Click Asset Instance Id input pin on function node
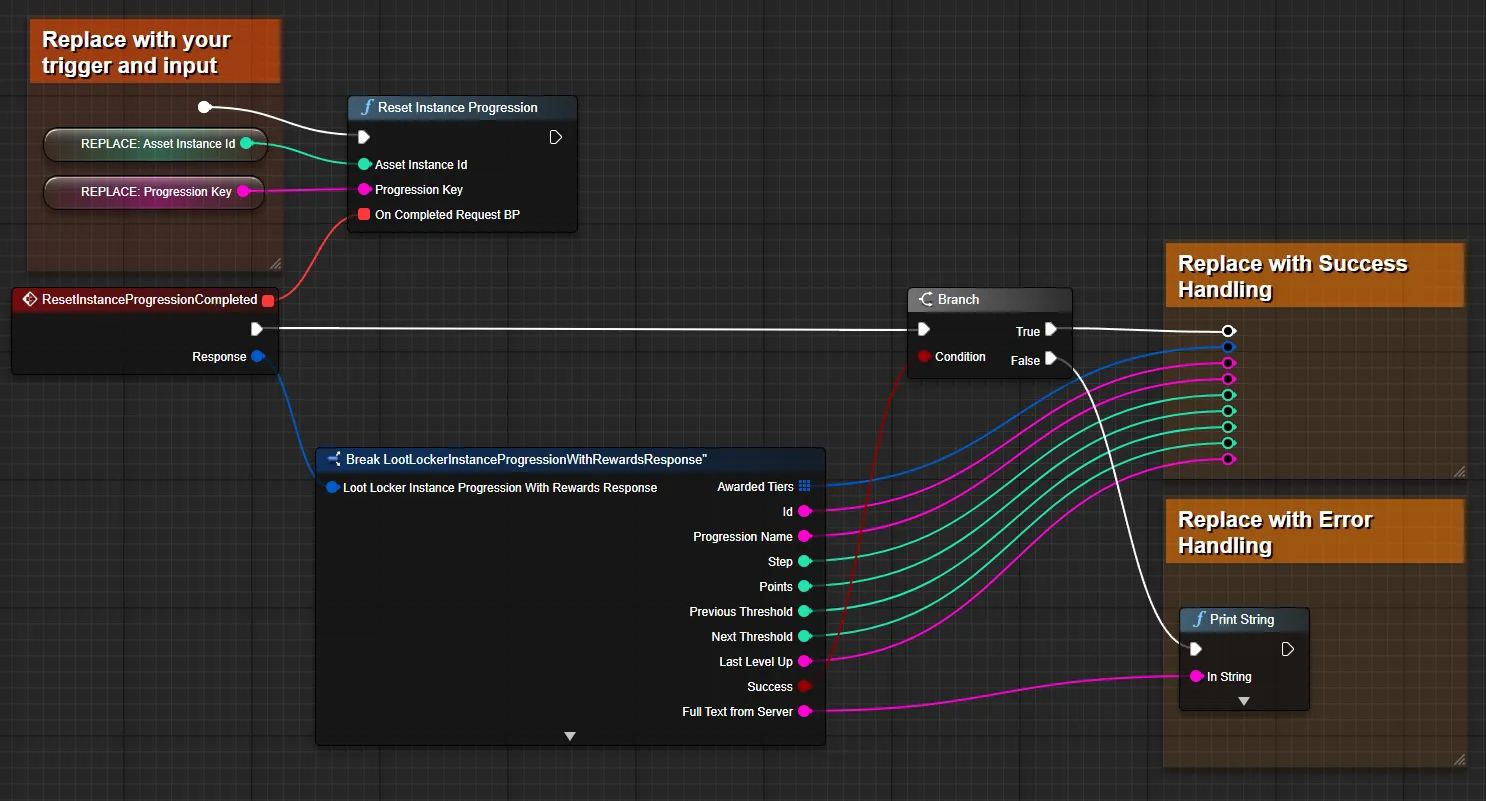 tap(364, 164)
